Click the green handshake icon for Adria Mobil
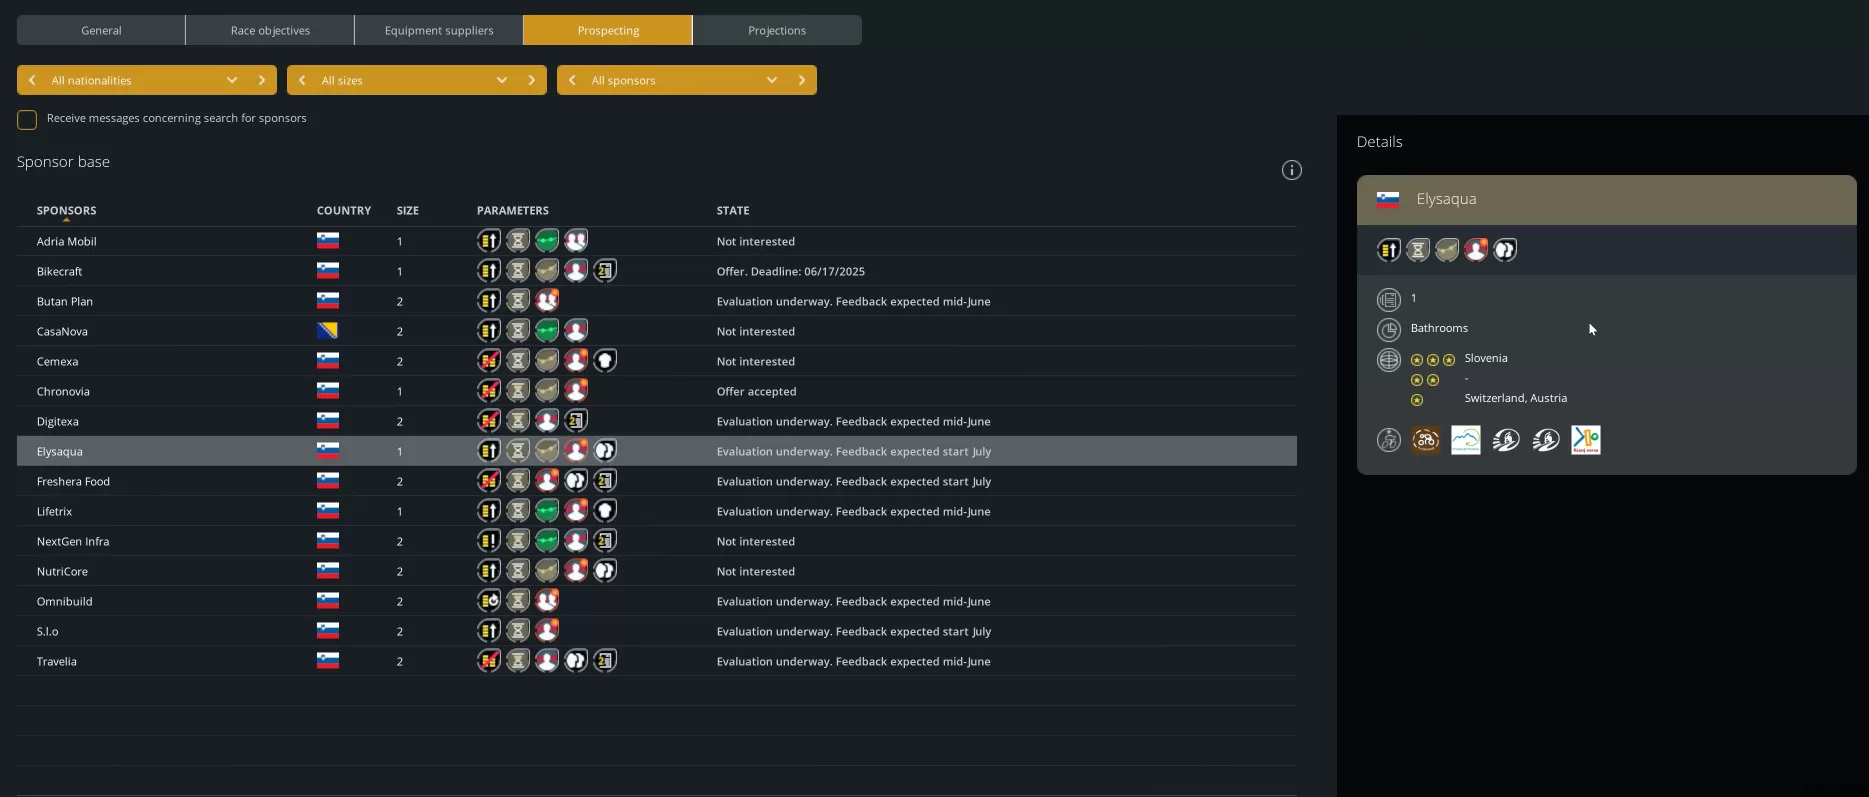The width and height of the screenshot is (1869, 797). click(546, 241)
